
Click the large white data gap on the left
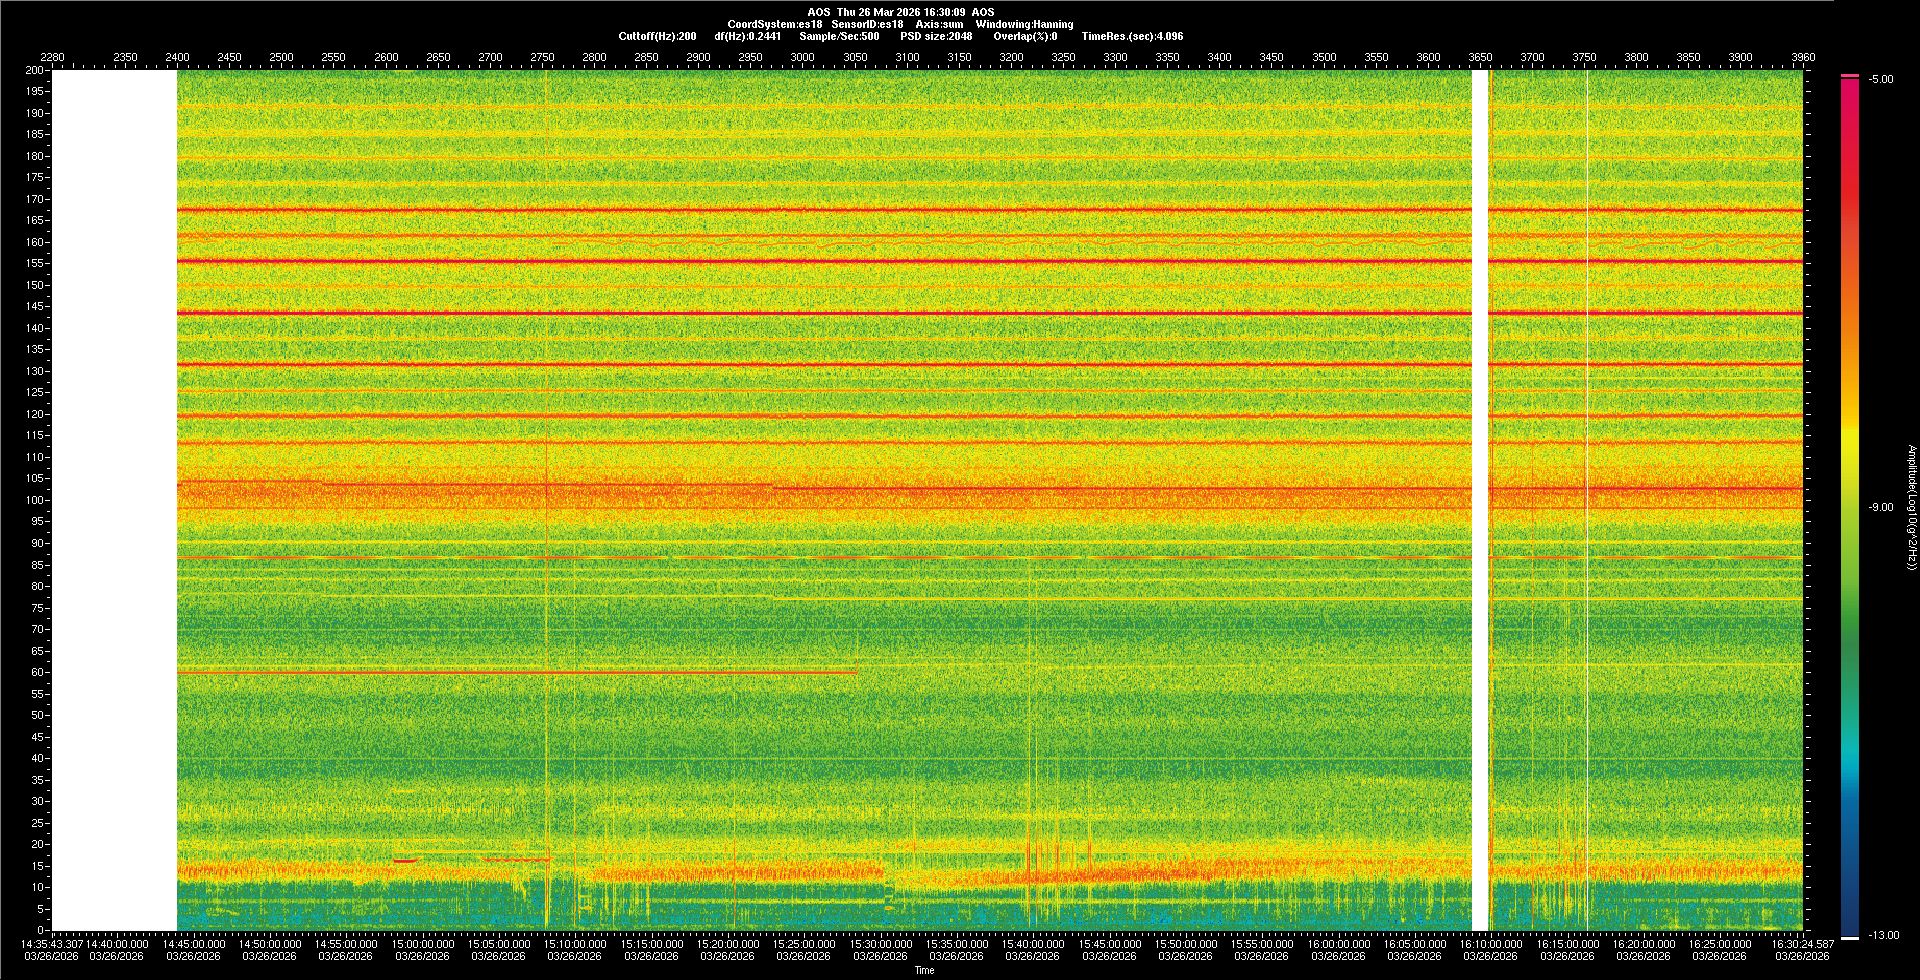click(x=114, y=500)
